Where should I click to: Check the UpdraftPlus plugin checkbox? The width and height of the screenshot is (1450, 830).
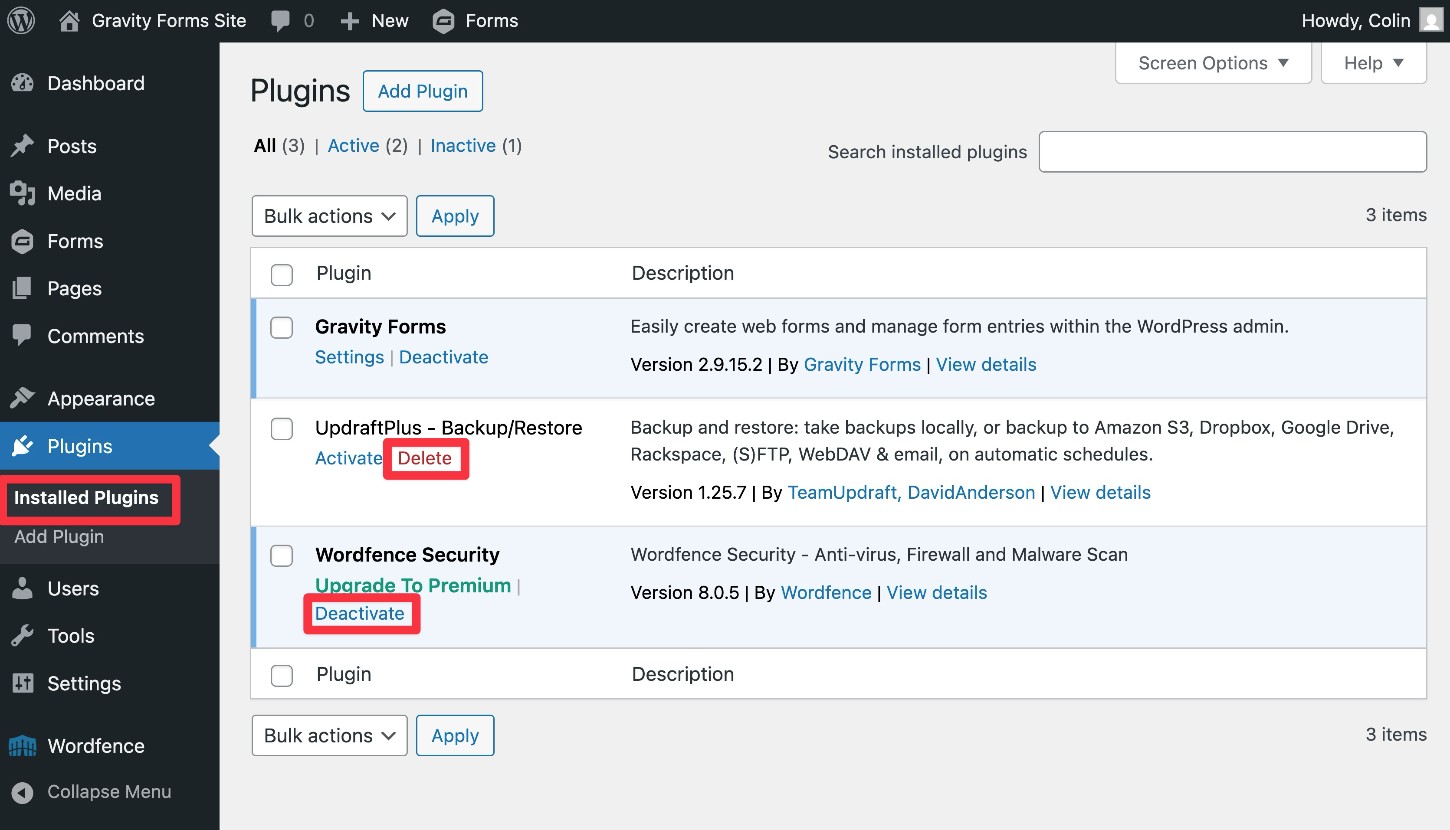(x=282, y=428)
